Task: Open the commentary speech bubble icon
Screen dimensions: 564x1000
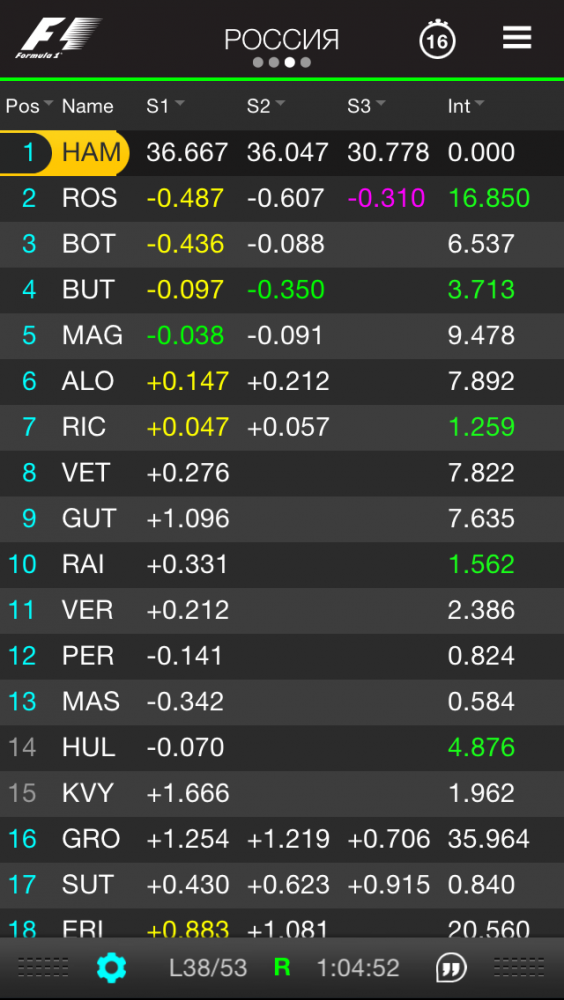Action: (451, 968)
